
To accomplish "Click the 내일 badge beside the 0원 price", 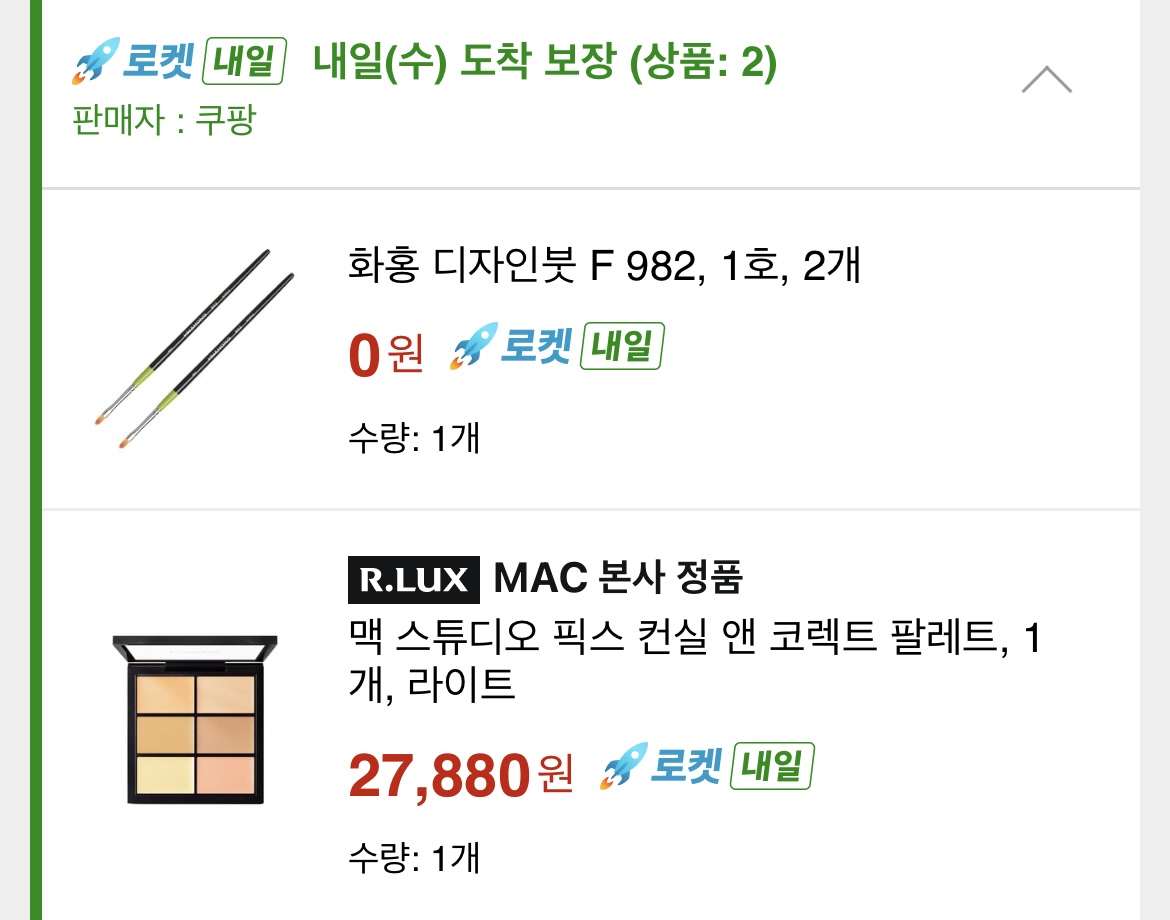I will click(622, 349).
